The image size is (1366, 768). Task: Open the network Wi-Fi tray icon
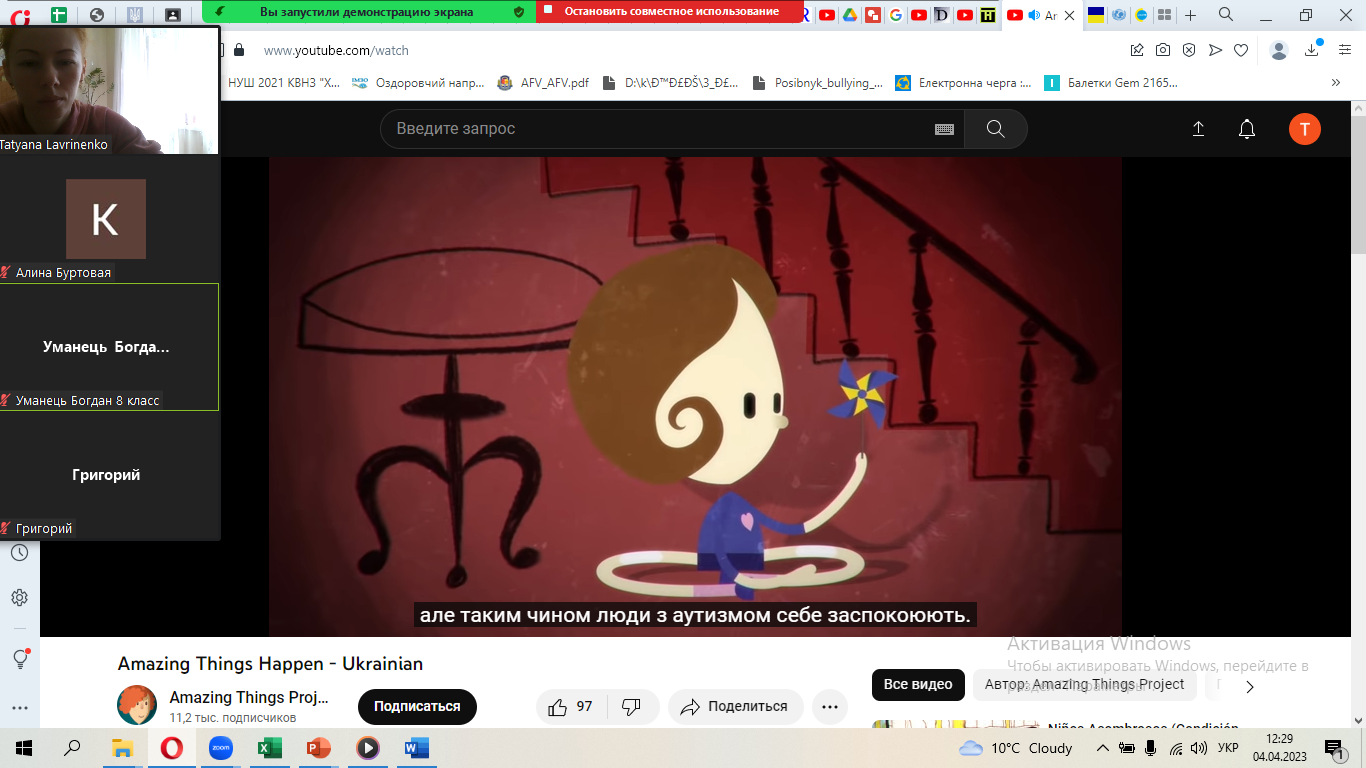(x=1176, y=748)
